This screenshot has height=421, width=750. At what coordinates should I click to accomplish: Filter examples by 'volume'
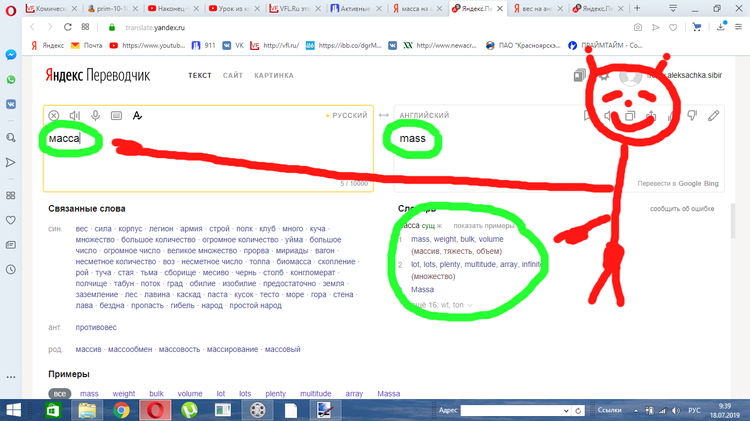(x=190, y=394)
